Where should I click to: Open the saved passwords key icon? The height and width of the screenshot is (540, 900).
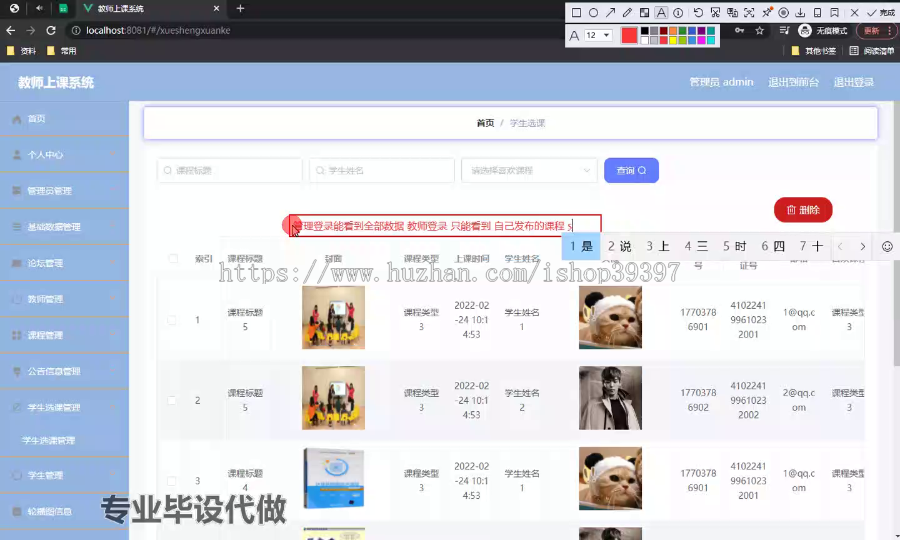739,30
